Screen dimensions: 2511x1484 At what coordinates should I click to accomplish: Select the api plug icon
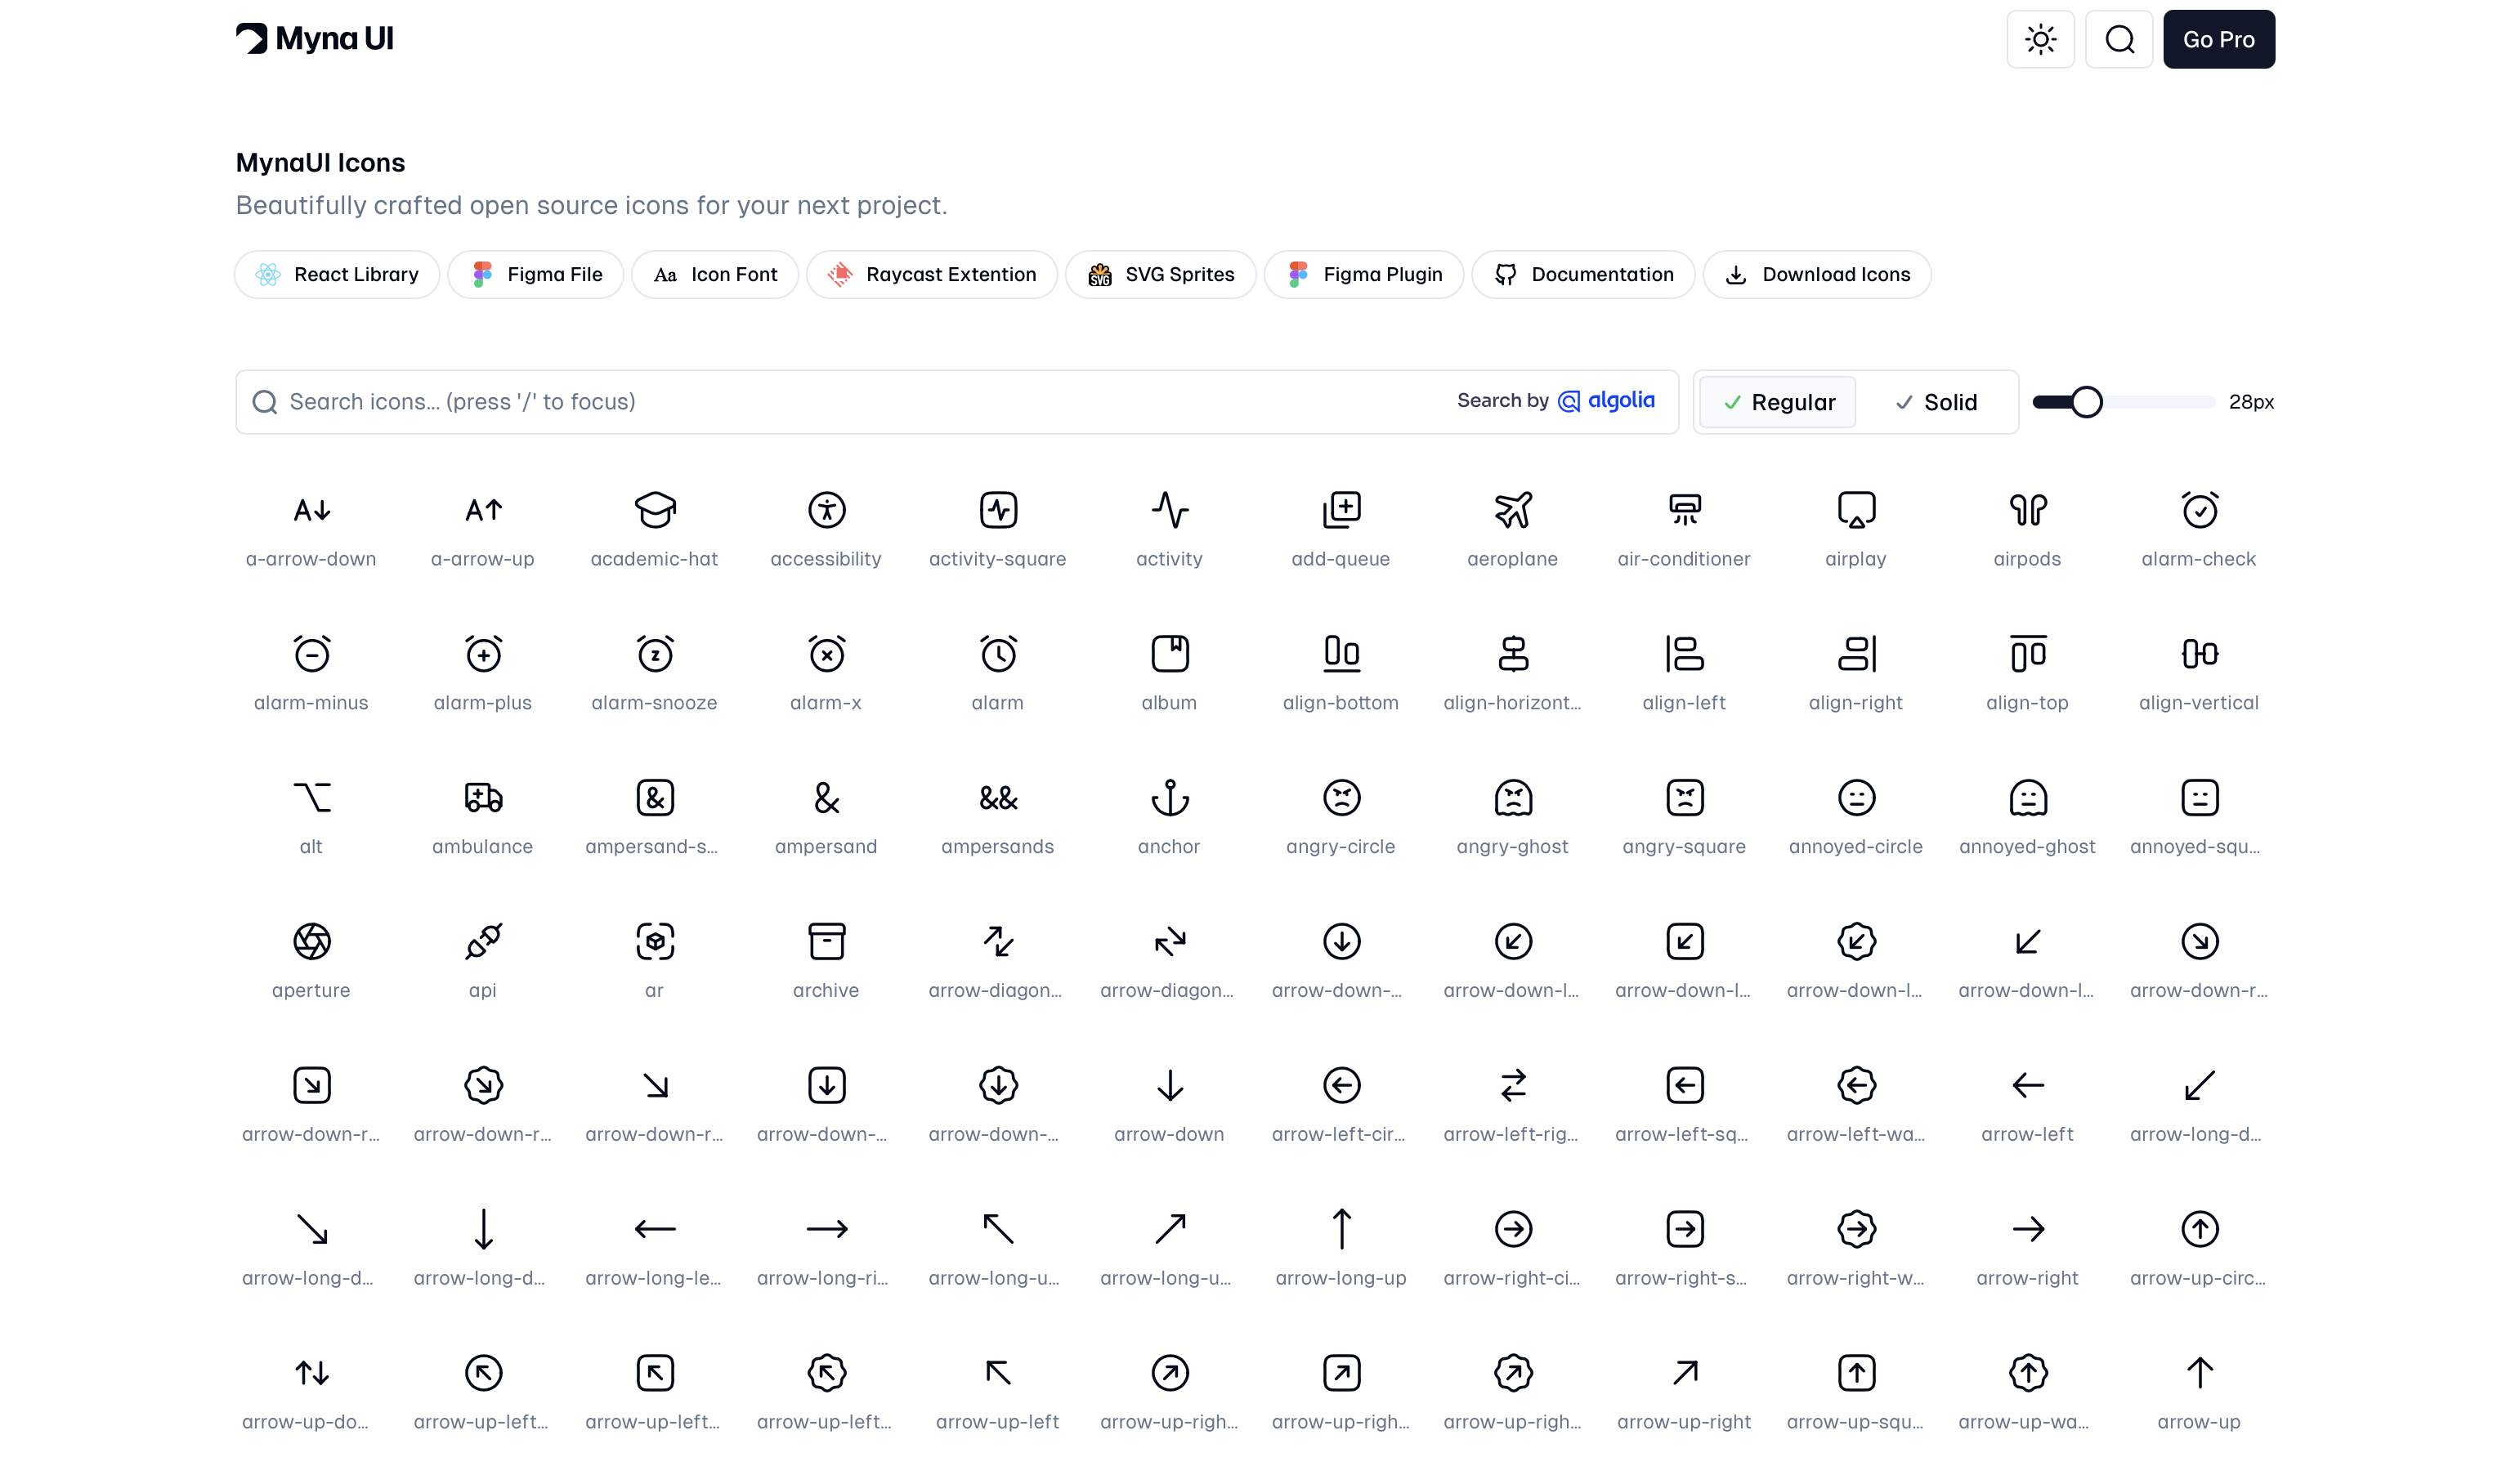483,942
